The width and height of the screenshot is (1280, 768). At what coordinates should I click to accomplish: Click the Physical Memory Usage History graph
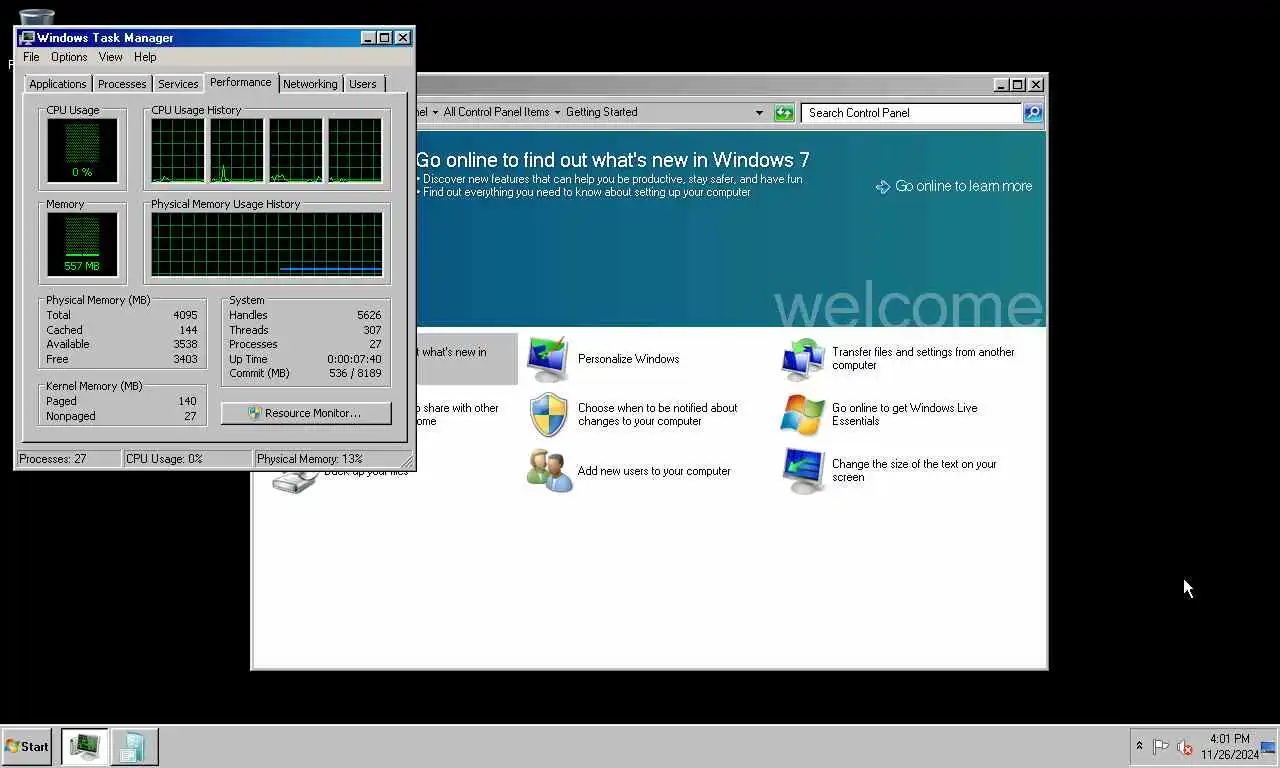tap(267, 244)
